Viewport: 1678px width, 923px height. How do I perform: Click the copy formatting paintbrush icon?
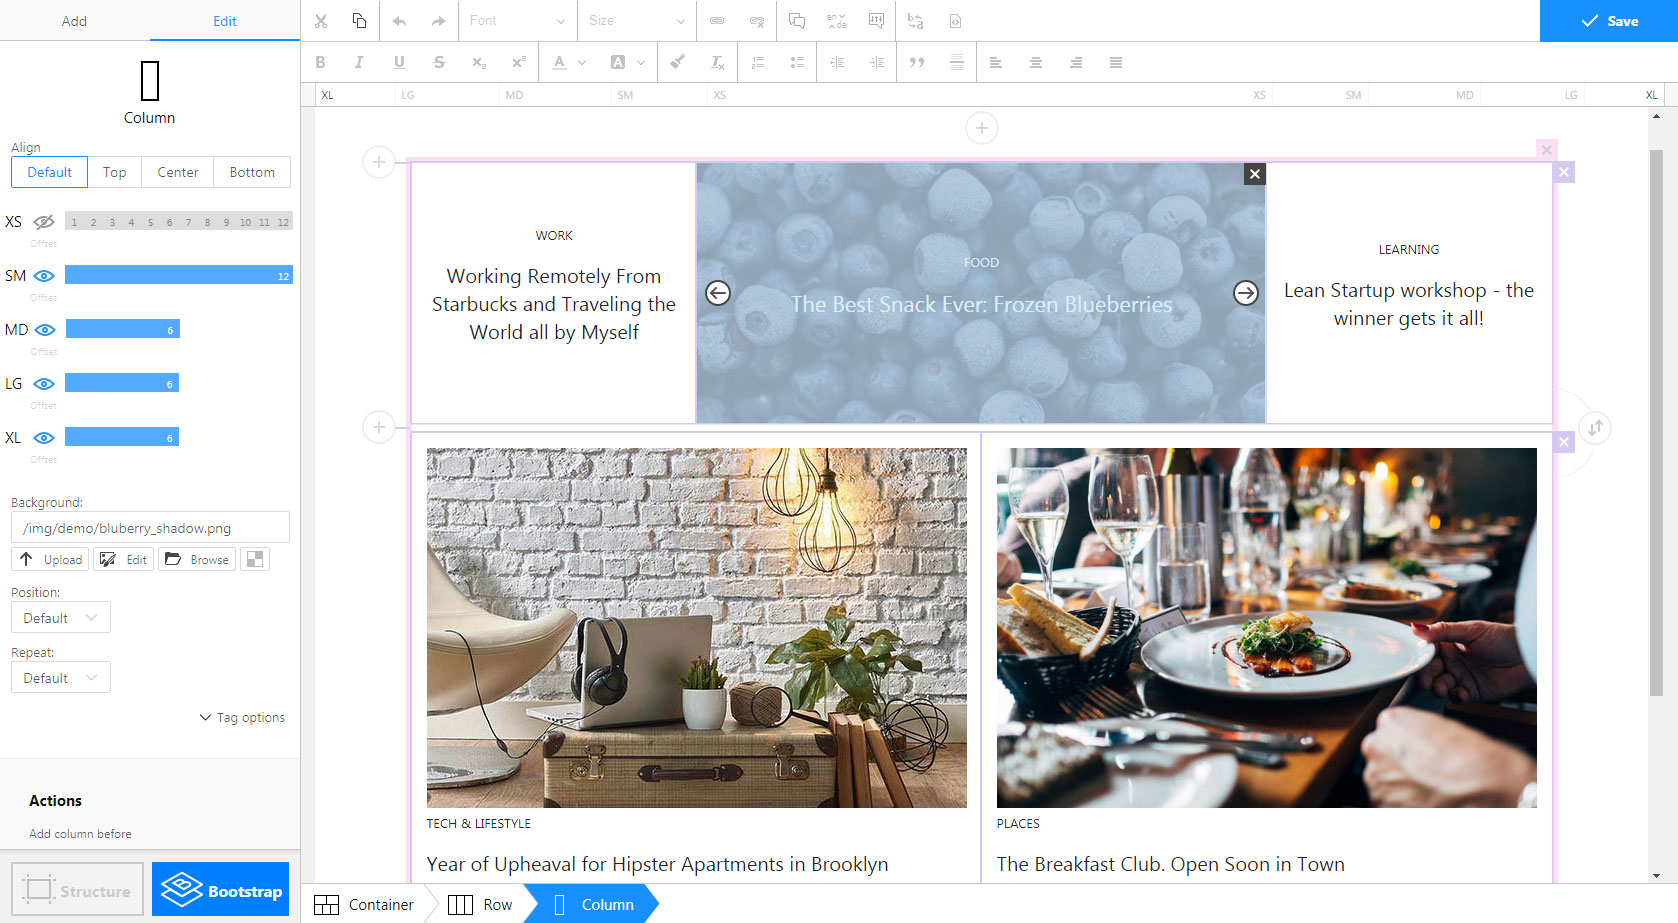click(677, 62)
